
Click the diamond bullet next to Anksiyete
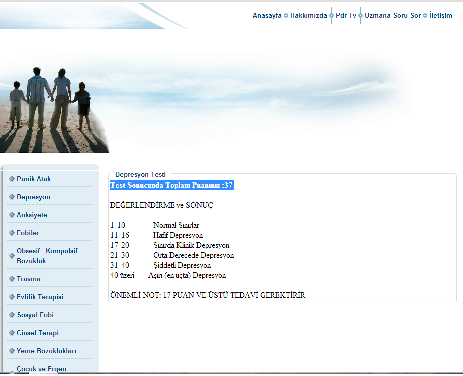click(12, 215)
